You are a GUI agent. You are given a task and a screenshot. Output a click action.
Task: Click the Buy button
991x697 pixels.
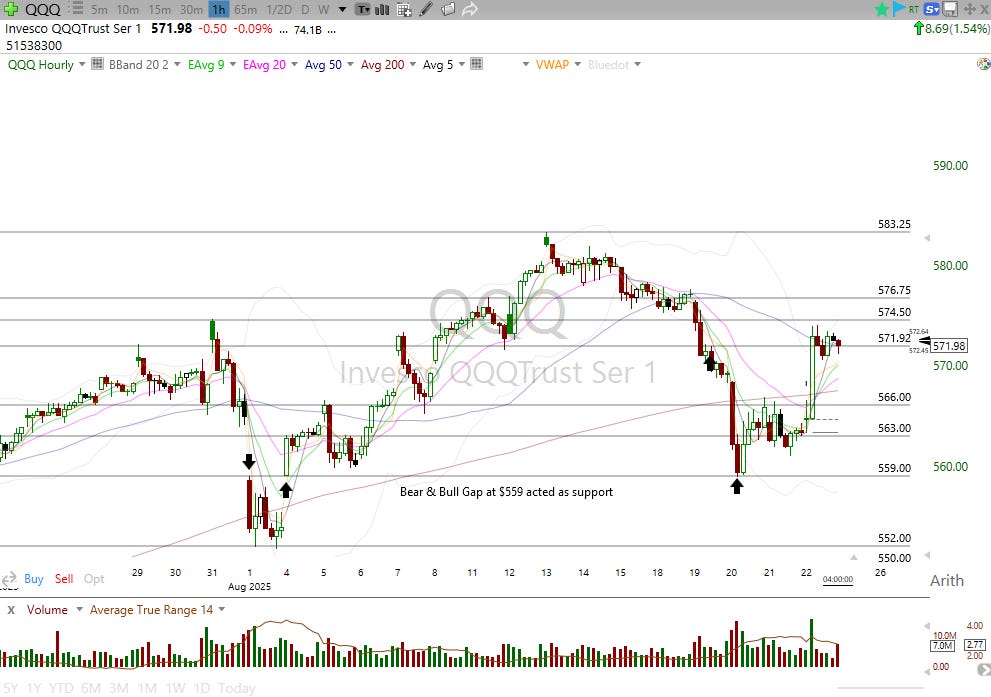point(34,579)
